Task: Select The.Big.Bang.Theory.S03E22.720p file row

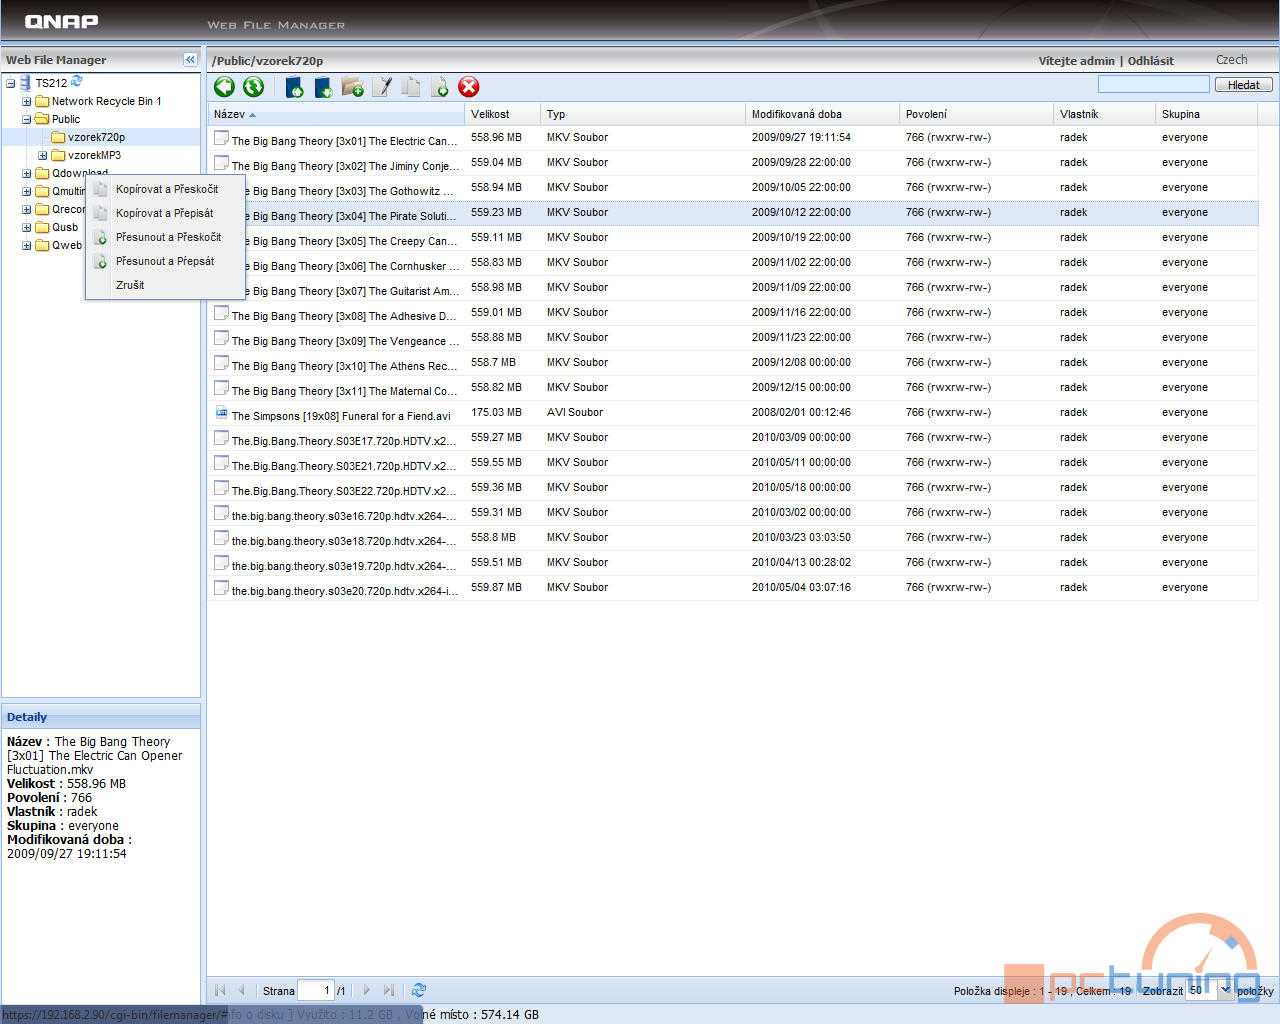Action: (x=732, y=488)
